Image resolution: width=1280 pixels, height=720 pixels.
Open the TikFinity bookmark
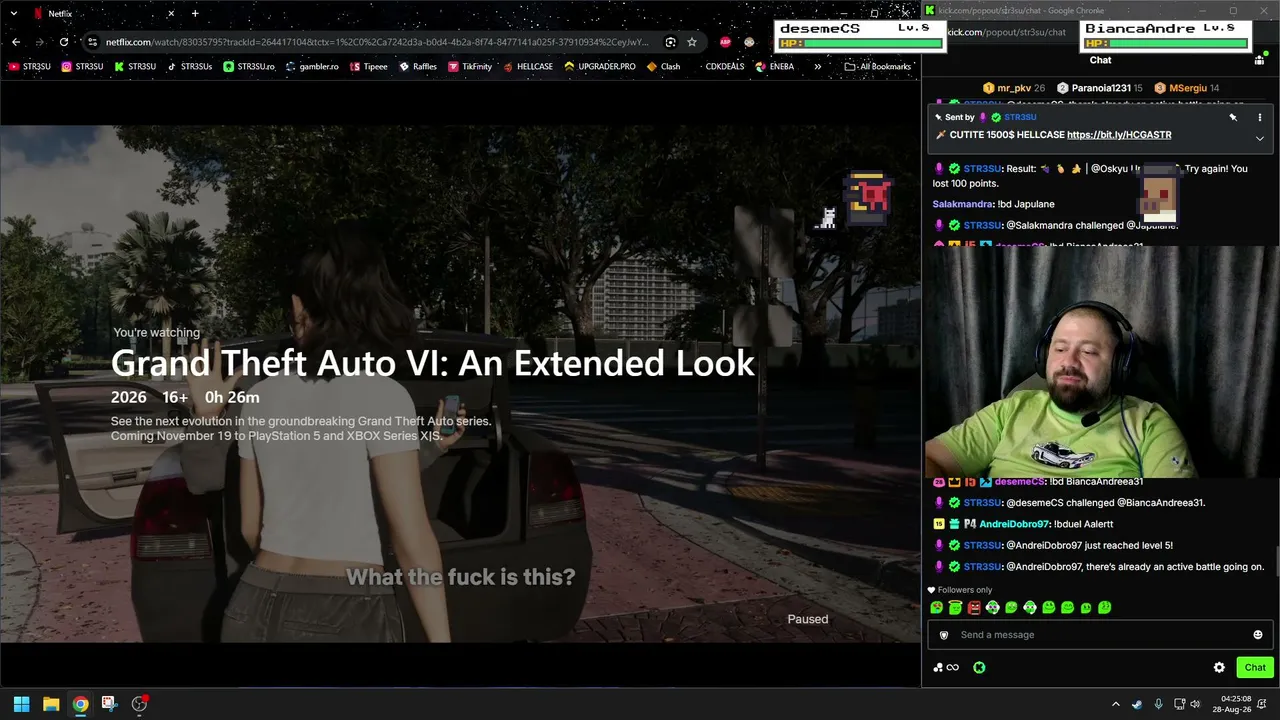[470, 67]
